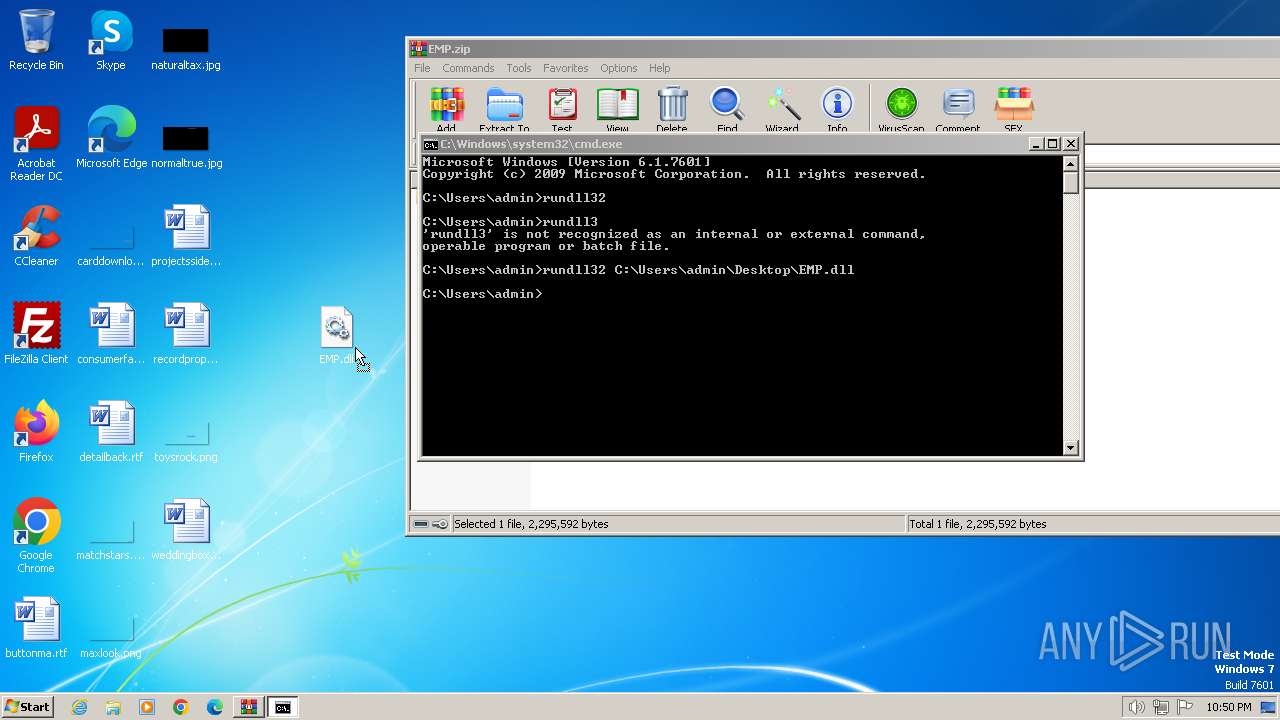Open Edge from the taskbar

point(214,707)
